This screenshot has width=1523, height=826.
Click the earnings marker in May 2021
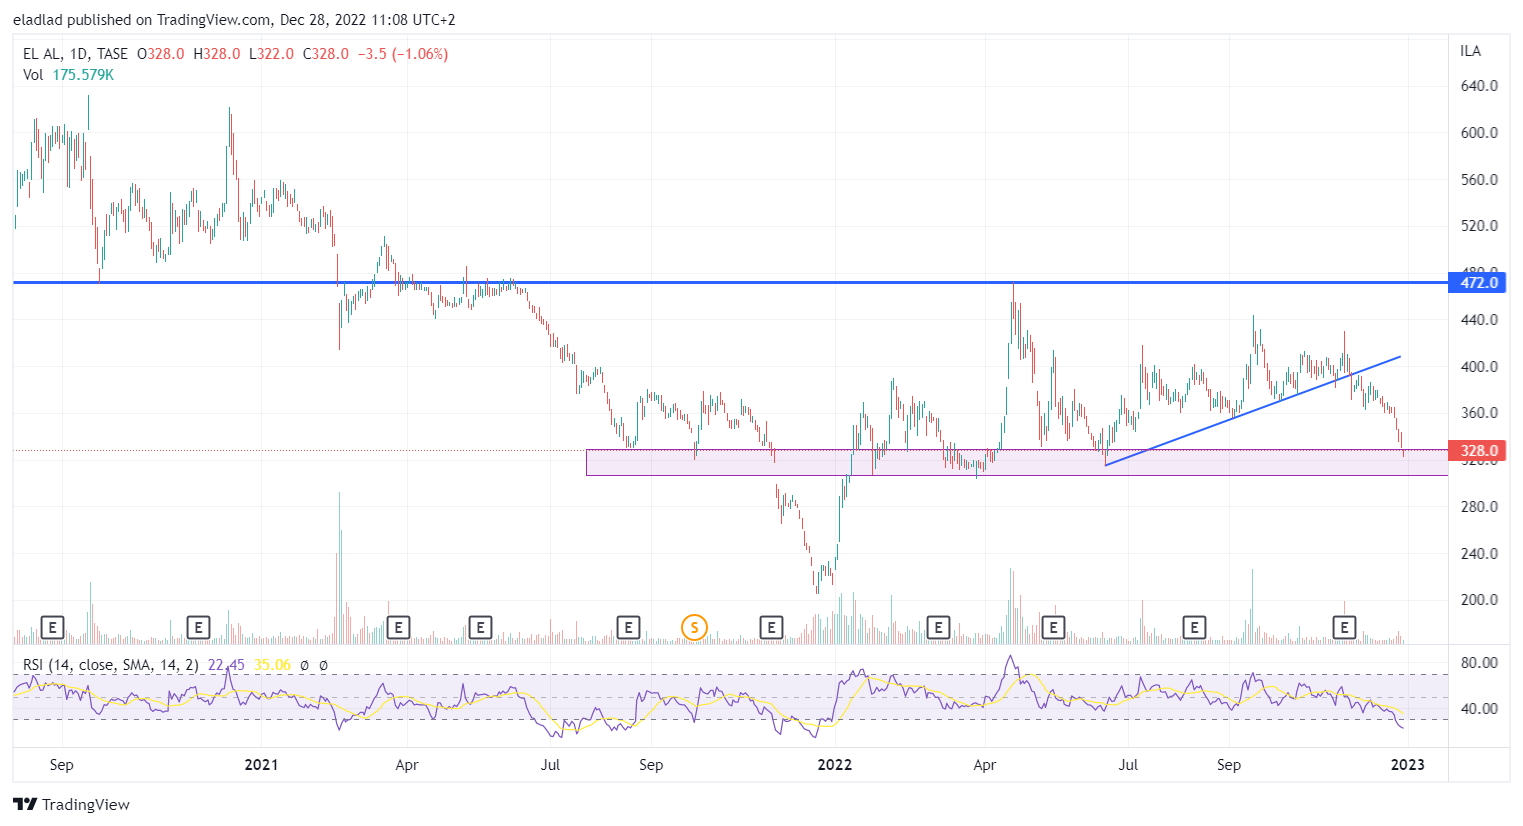coord(480,627)
